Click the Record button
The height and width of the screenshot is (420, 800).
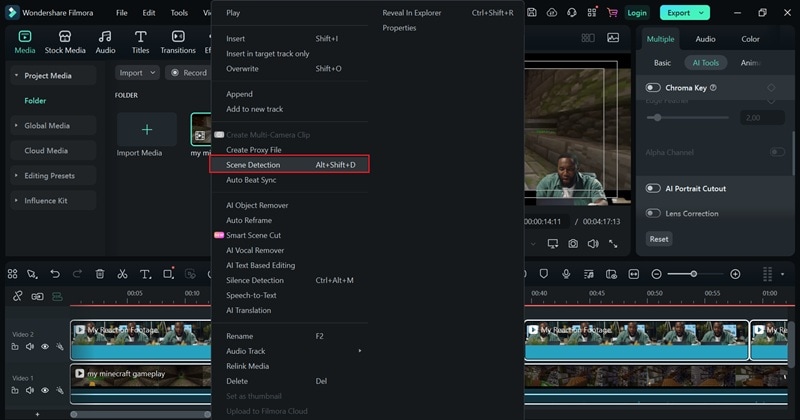188,73
